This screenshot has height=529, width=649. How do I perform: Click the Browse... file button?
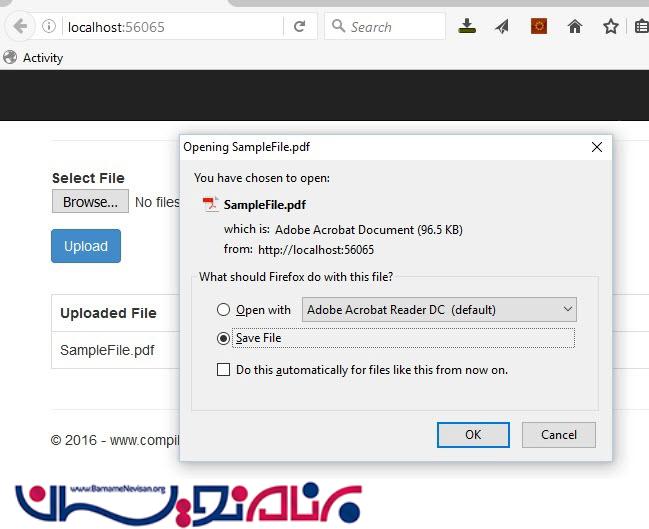click(90, 202)
